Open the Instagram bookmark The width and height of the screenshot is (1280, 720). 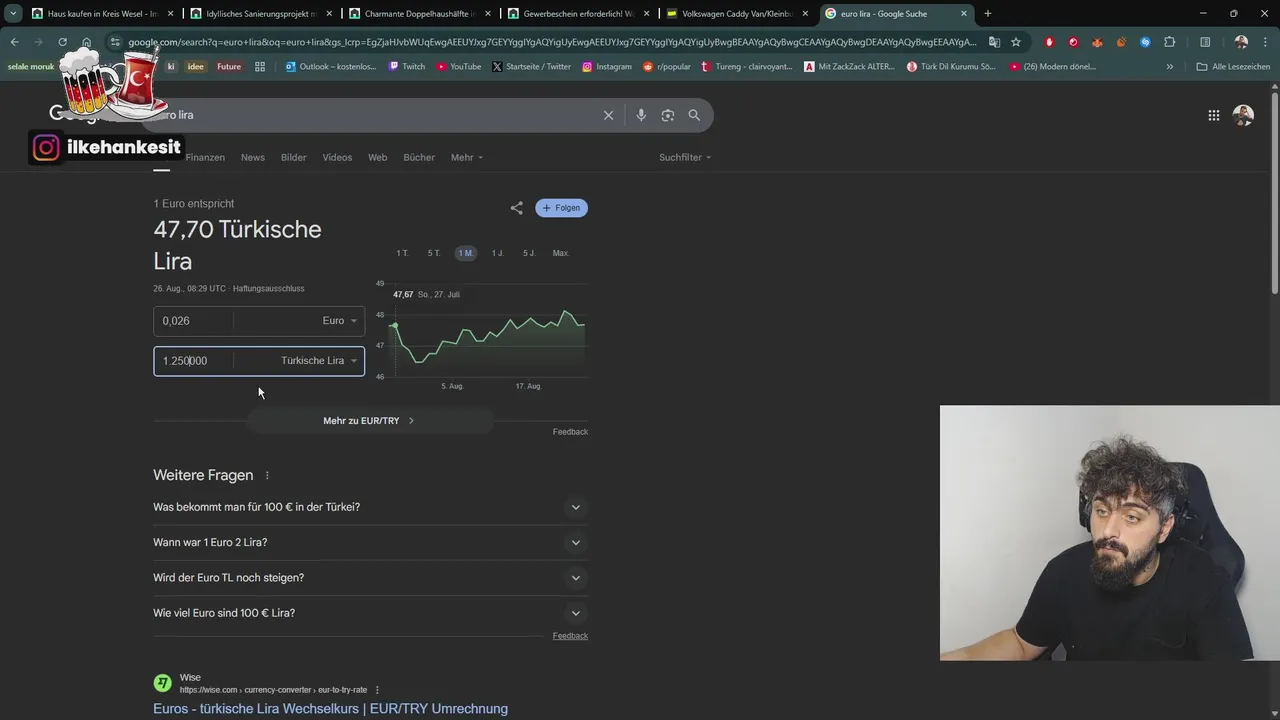coord(606,67)
